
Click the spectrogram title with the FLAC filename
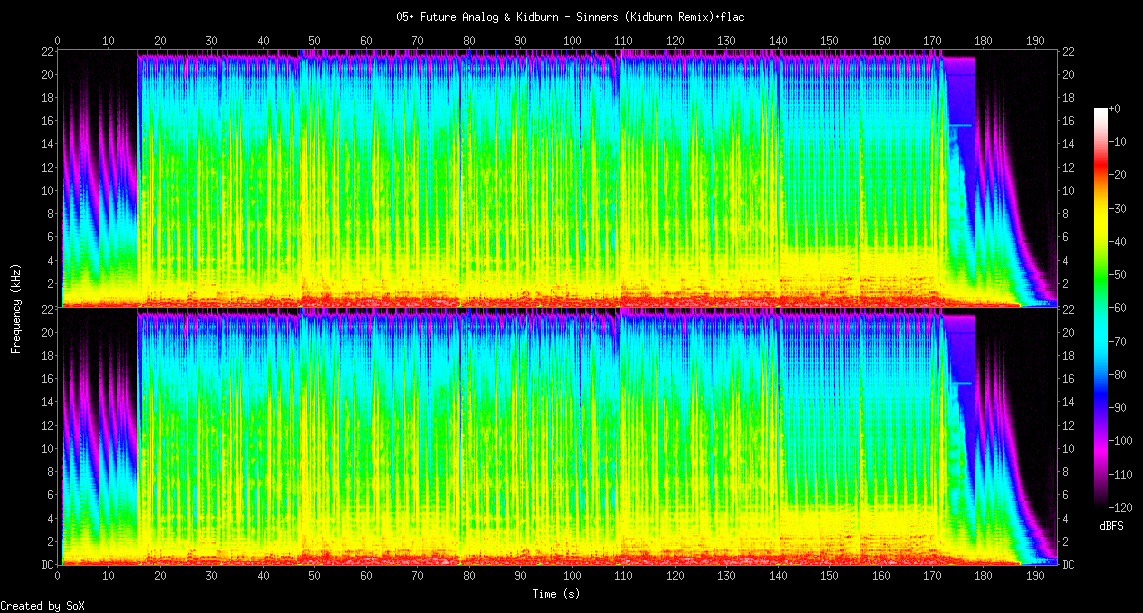coord(570,17)
